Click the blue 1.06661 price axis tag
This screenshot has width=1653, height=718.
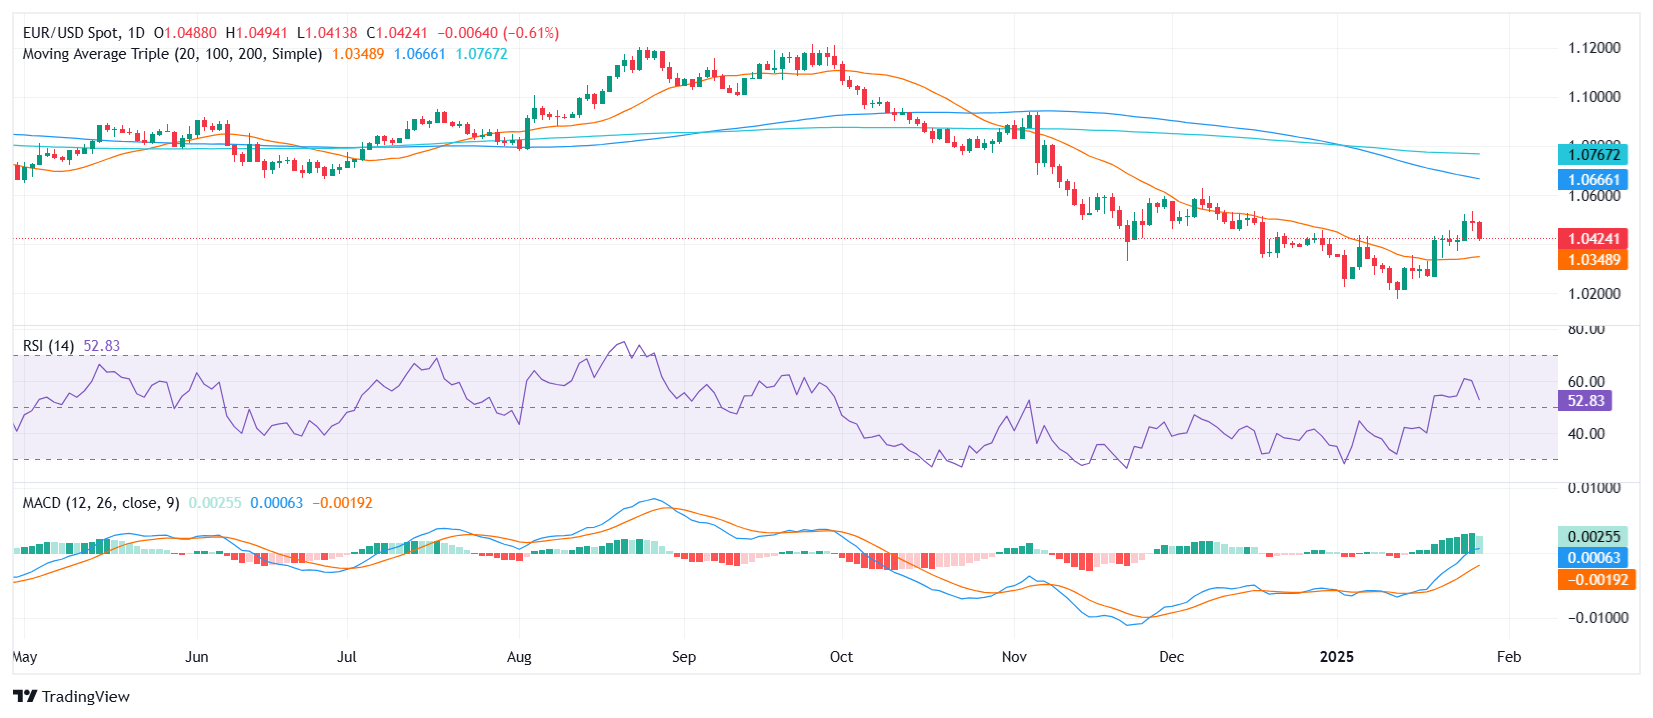1593,180
